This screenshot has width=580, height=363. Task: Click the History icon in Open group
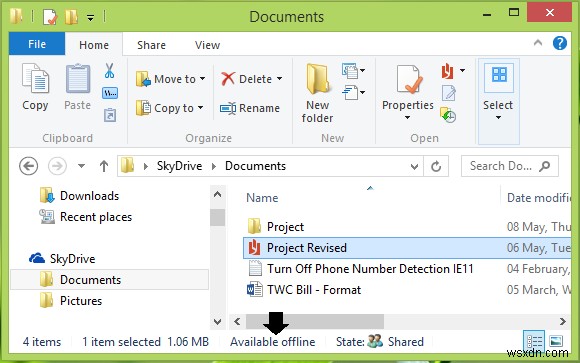[448, 115]
